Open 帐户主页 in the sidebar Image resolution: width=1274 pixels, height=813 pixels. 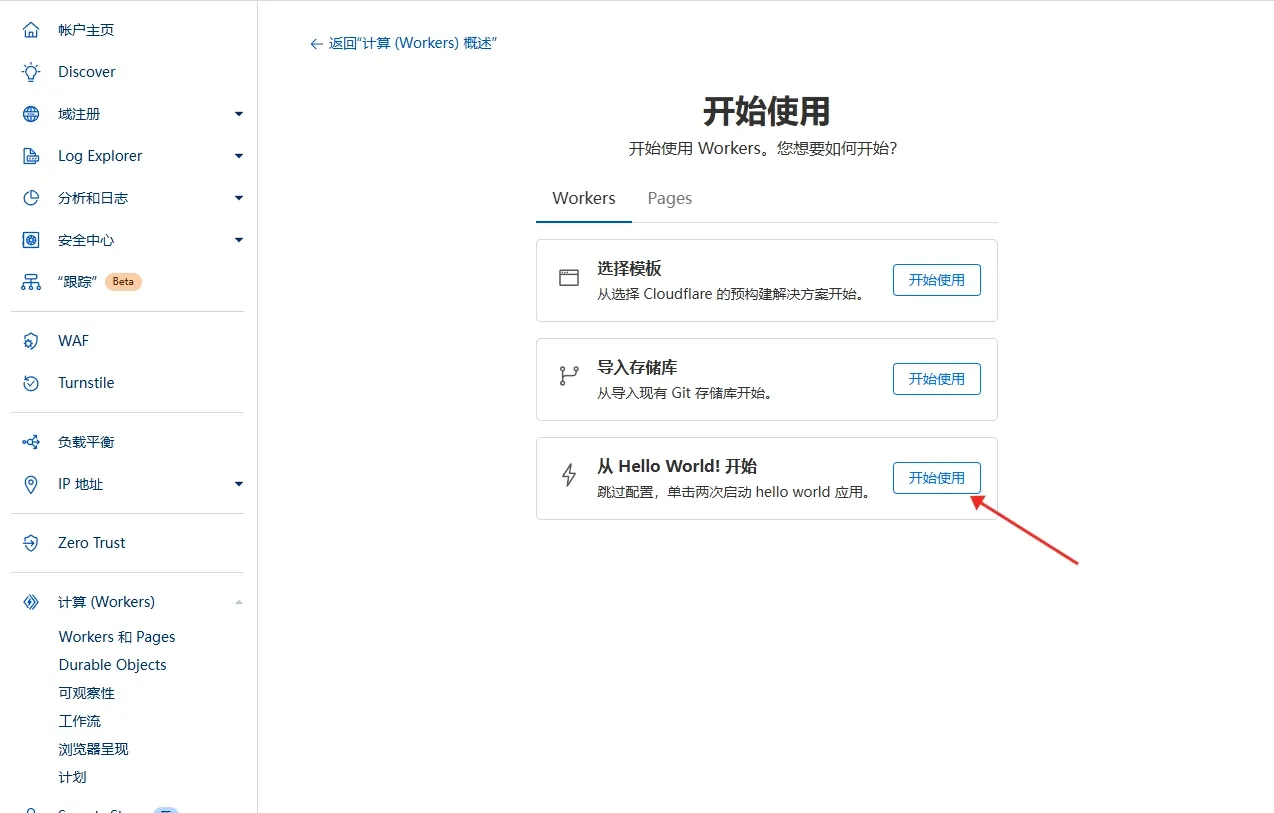[86, 30]
